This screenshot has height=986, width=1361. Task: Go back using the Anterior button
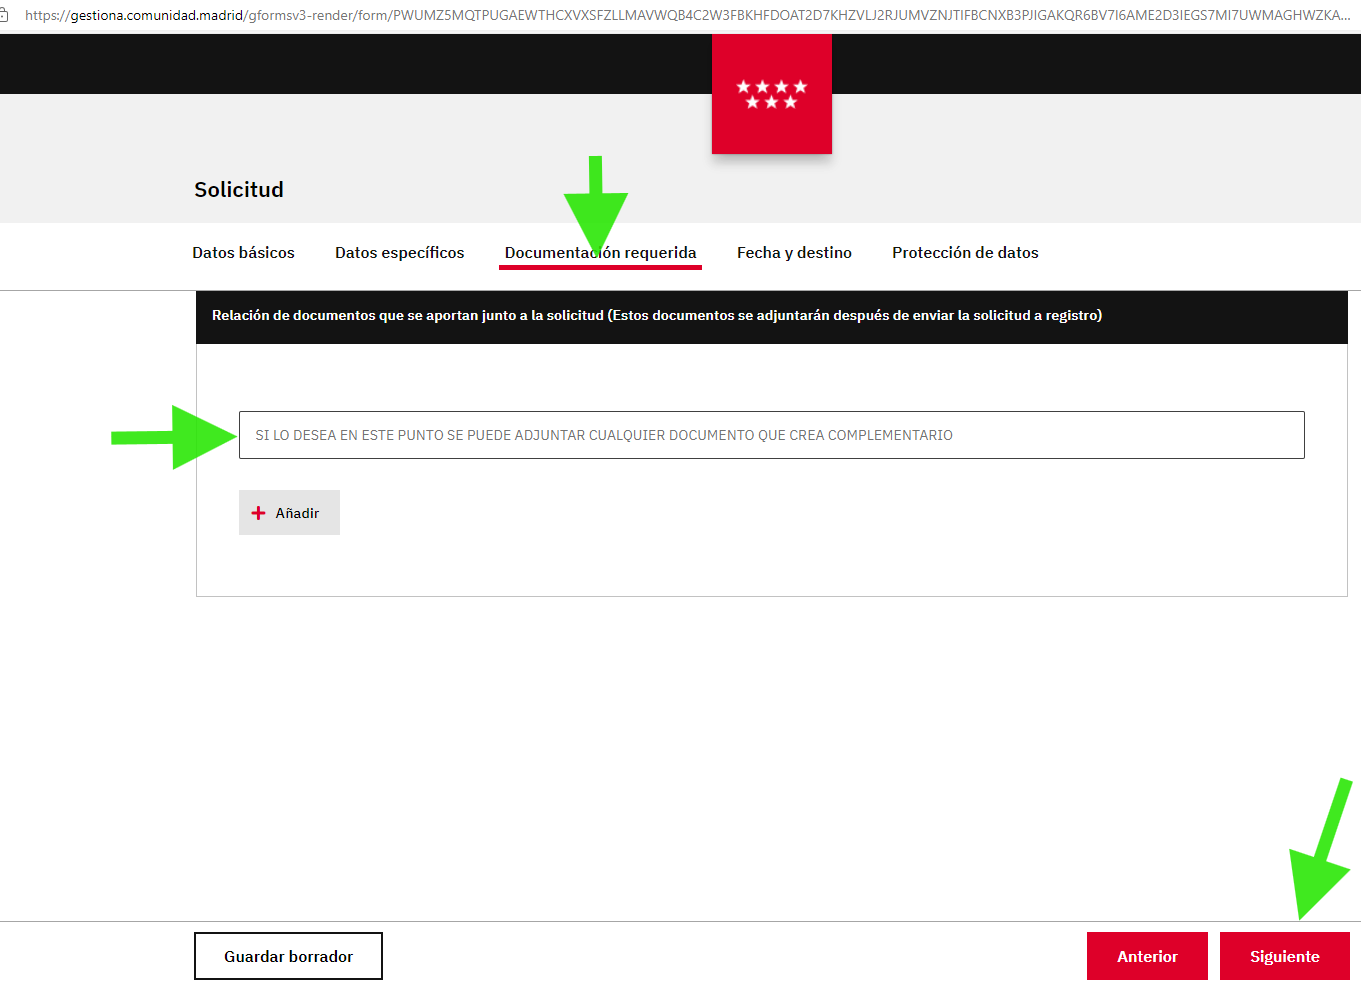1147,956
